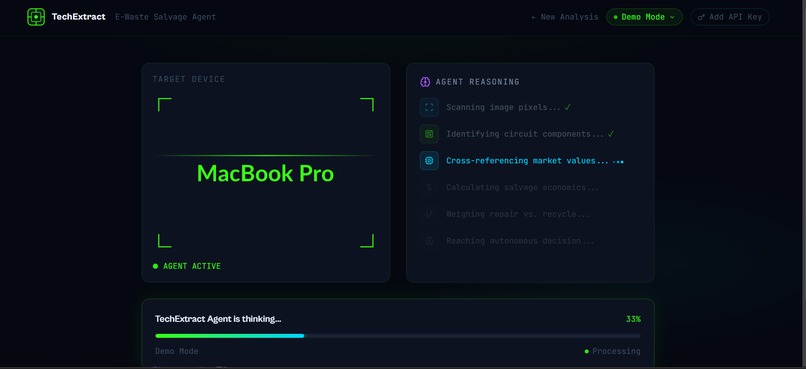806x369 pixels.
Task: Select 'Reaching autonomous decision...' step text
Action: [x=520, y=241]
